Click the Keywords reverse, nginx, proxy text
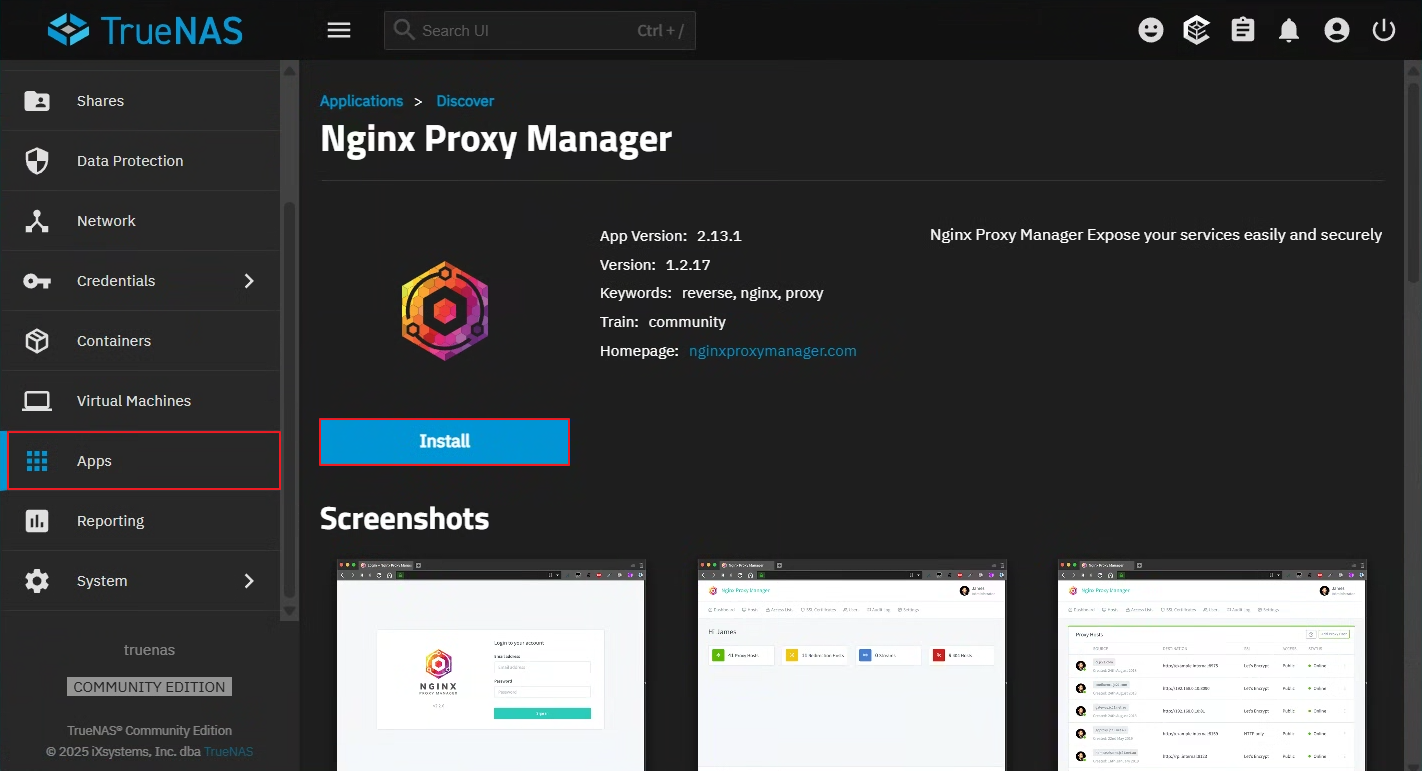Viewport: 1422px width, 771px height. pyautogui.click(x=712, y=293)
